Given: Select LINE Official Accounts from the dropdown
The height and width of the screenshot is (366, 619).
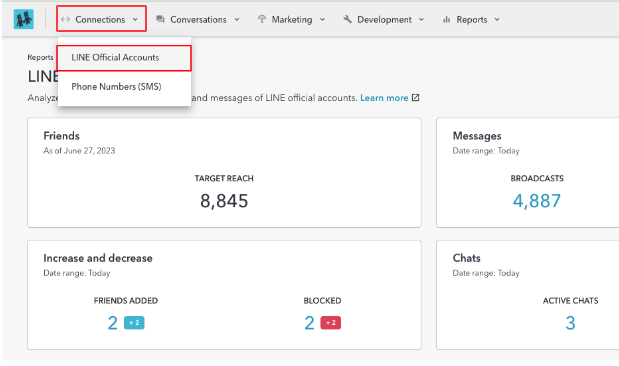Looking at the screenshot, I should [x=124, y=58].
